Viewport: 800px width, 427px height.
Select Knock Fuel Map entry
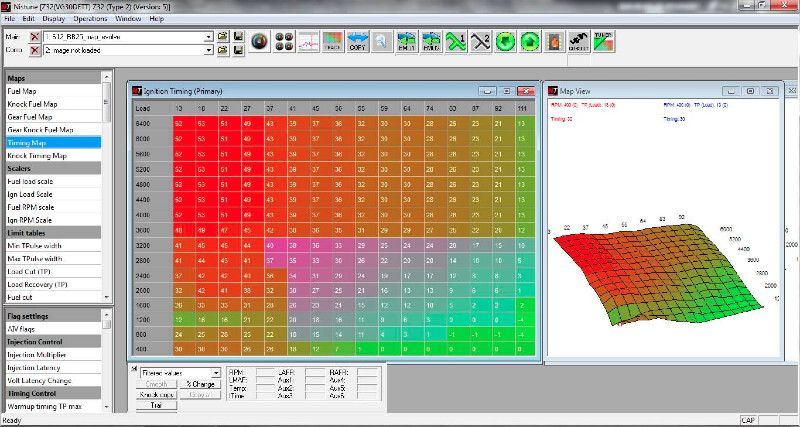coord(53,104)
